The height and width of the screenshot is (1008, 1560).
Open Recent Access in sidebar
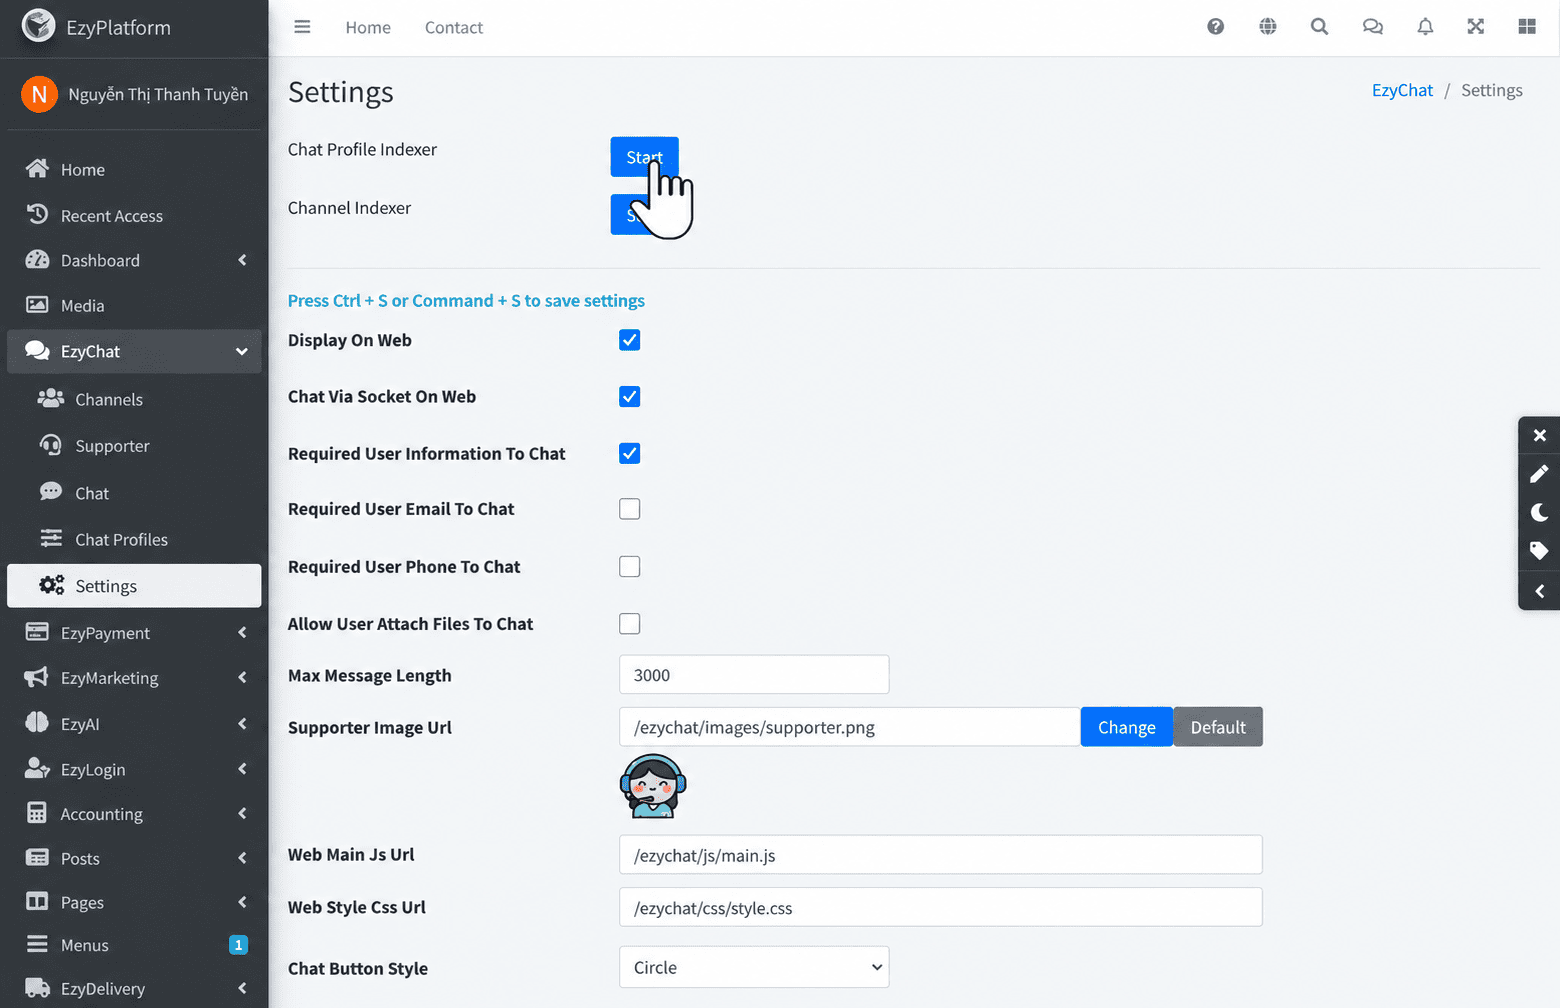pos(134,215)
